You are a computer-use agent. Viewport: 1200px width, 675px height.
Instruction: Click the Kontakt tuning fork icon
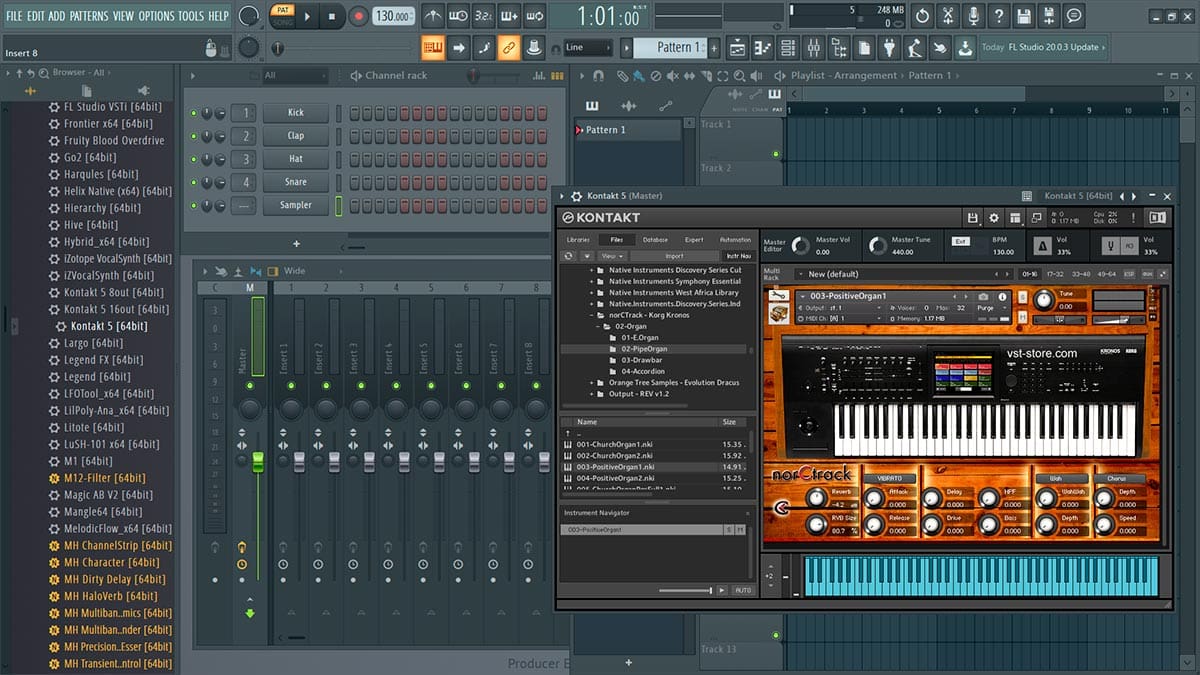coord(1110,245)
